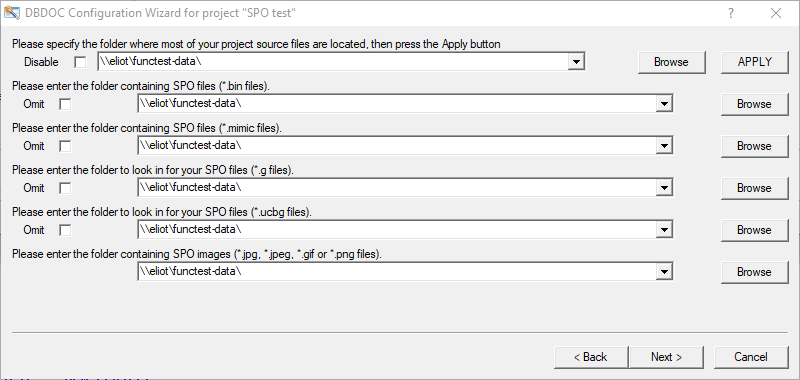This screenshot has height=380, width=800.
Task: Browse for the project source files folder
Action: tap(671, 62)
